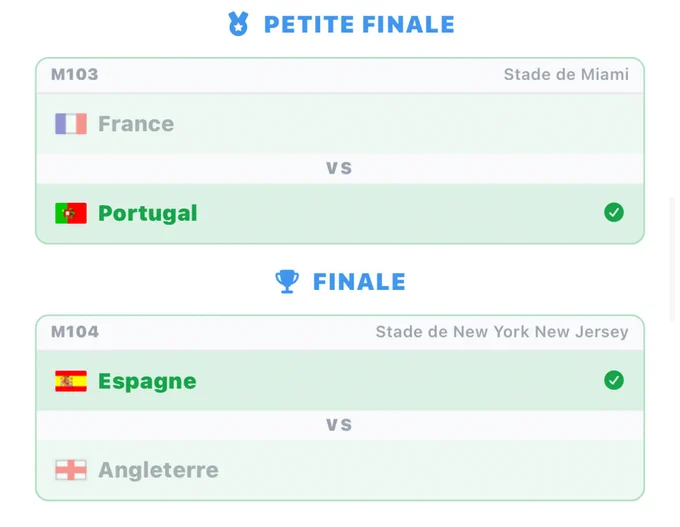Click the scrollbar on the right edge
Screen dimensions: 680x527
672,259
